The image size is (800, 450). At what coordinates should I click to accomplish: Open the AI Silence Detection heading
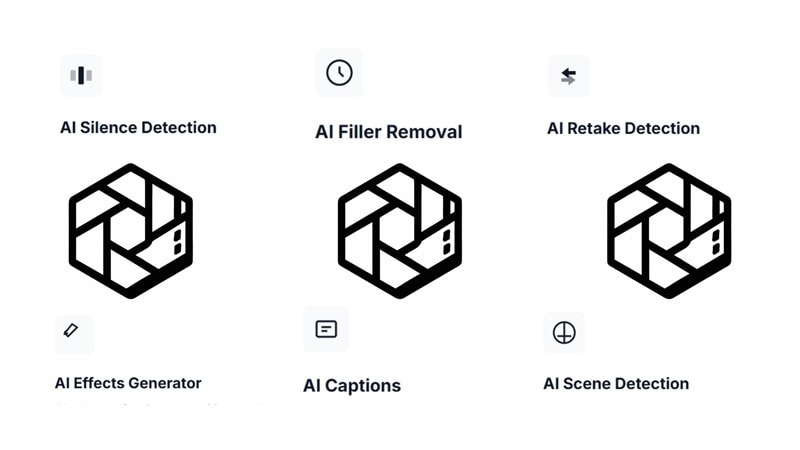pos(138,128)
